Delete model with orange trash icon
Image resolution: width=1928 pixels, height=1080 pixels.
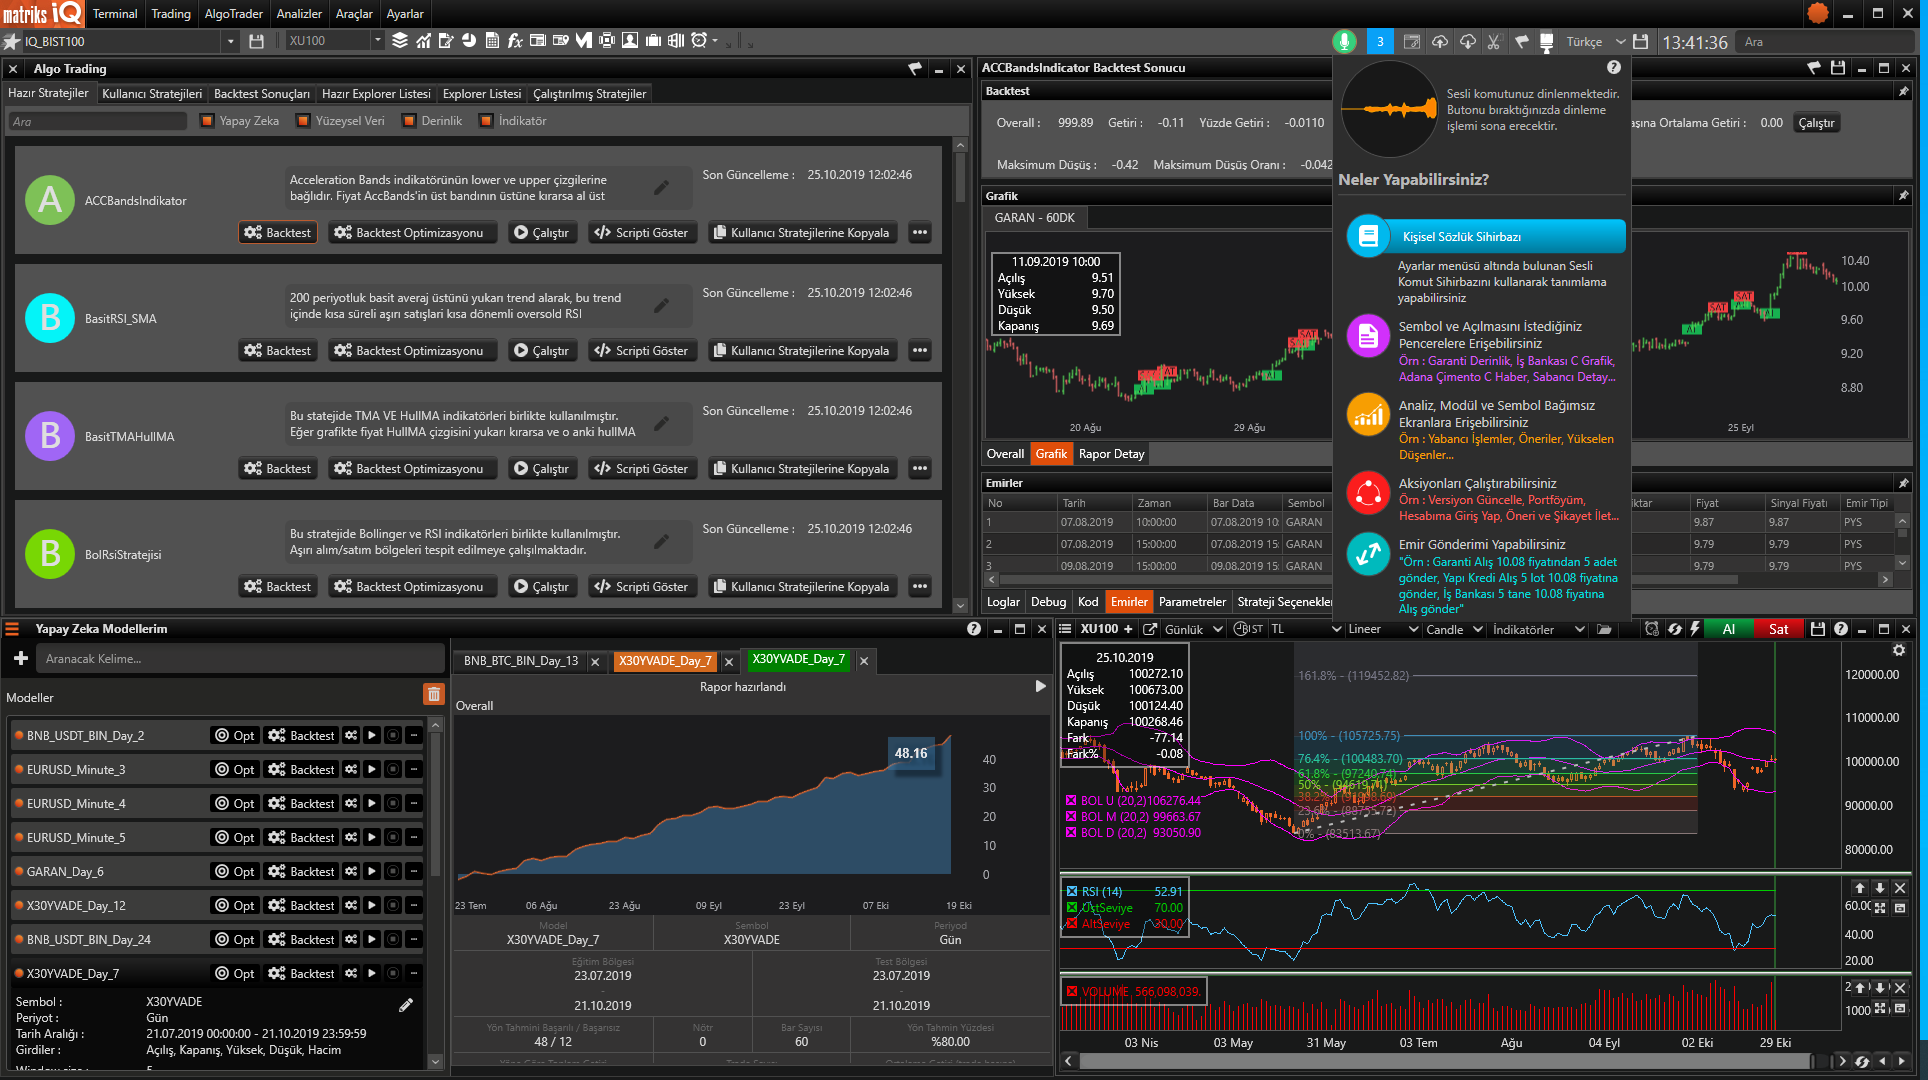click(433, 694)
